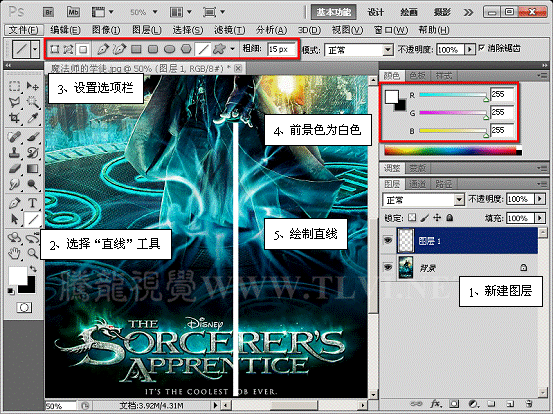Select the Crop tool
This screenshot has height=414, width=553.
[x=14, y=118]
